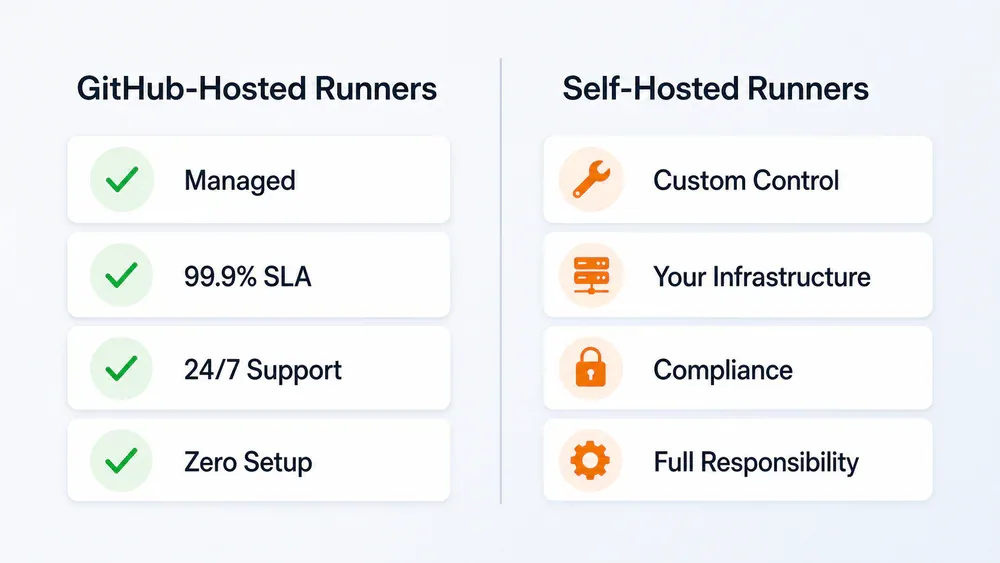
Task: Click the green checkmark beside Zero Setup
Action: 121,460
